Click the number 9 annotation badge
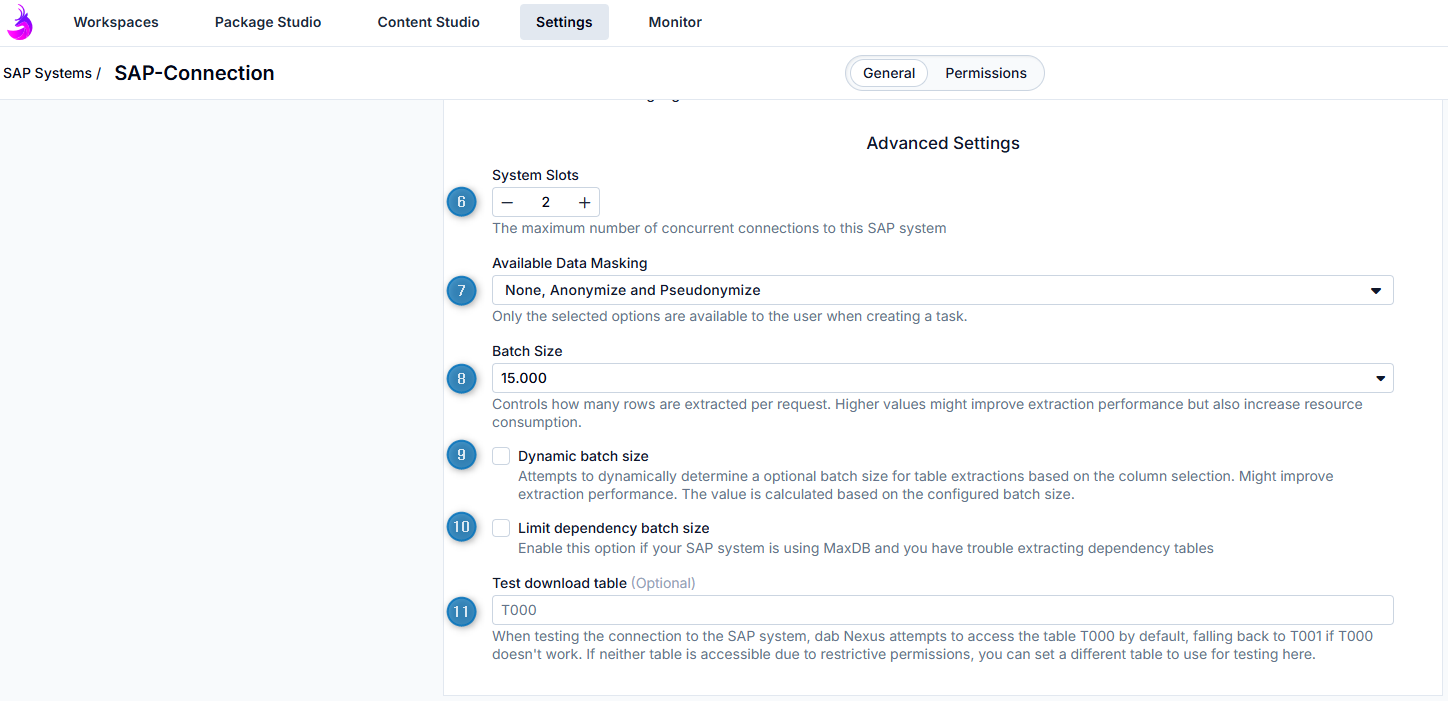Viewport: 1448px width, 701px height. pyautogui.click(x=461, y=455)
